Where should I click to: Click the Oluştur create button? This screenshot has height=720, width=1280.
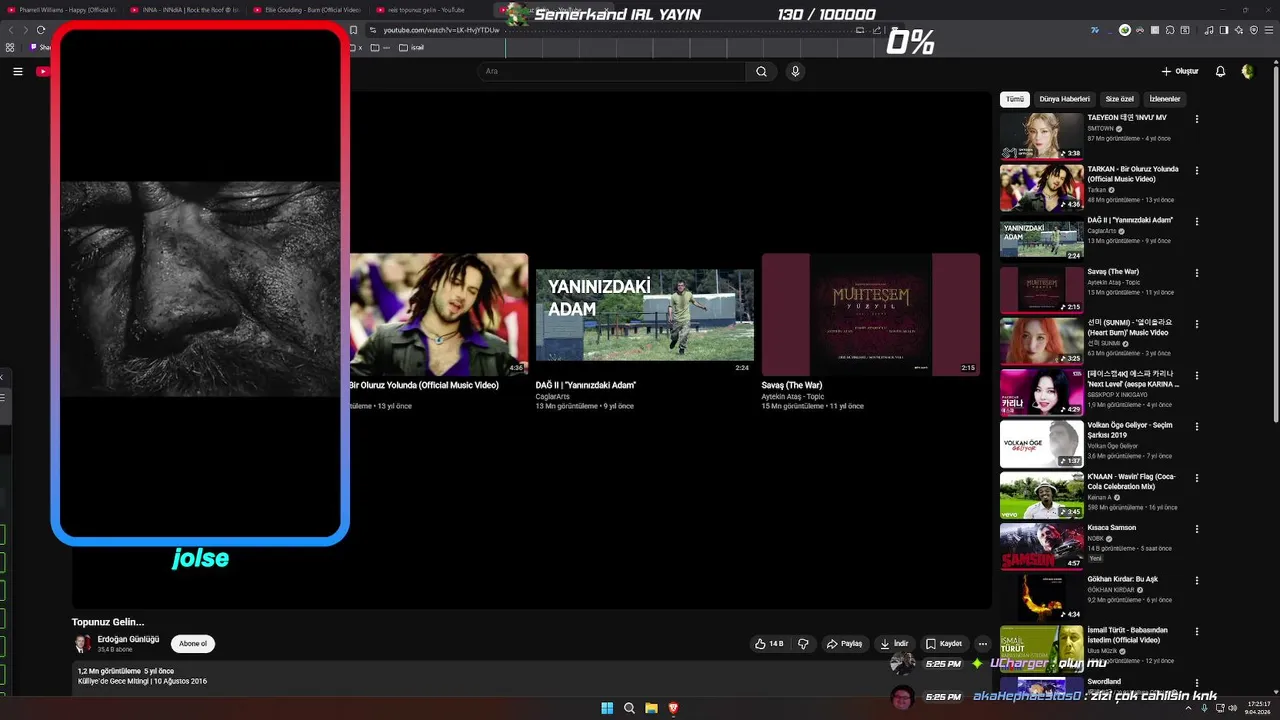pyautogui.click(x=1180, y=71)
